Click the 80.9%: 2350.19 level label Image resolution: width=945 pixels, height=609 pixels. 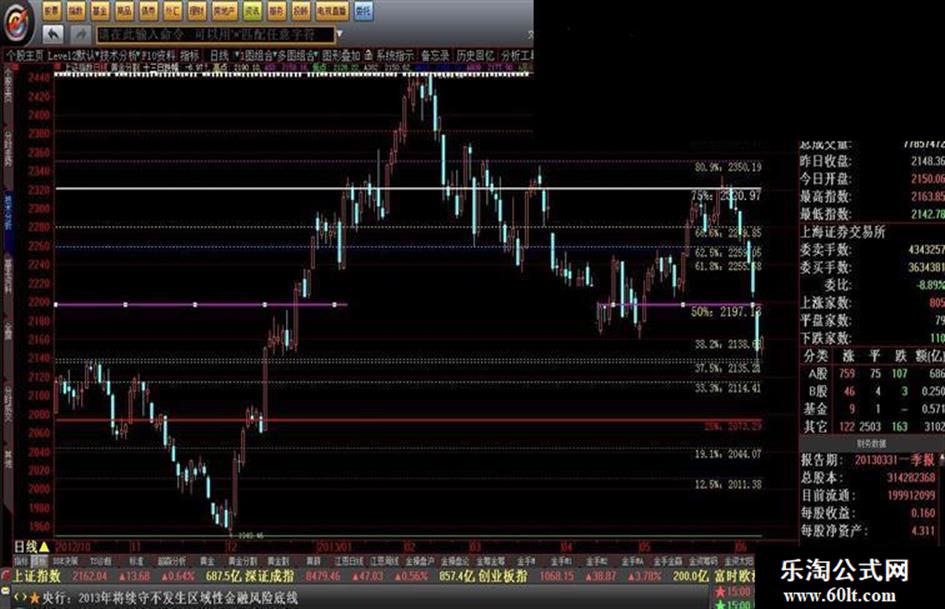[727, 167]
